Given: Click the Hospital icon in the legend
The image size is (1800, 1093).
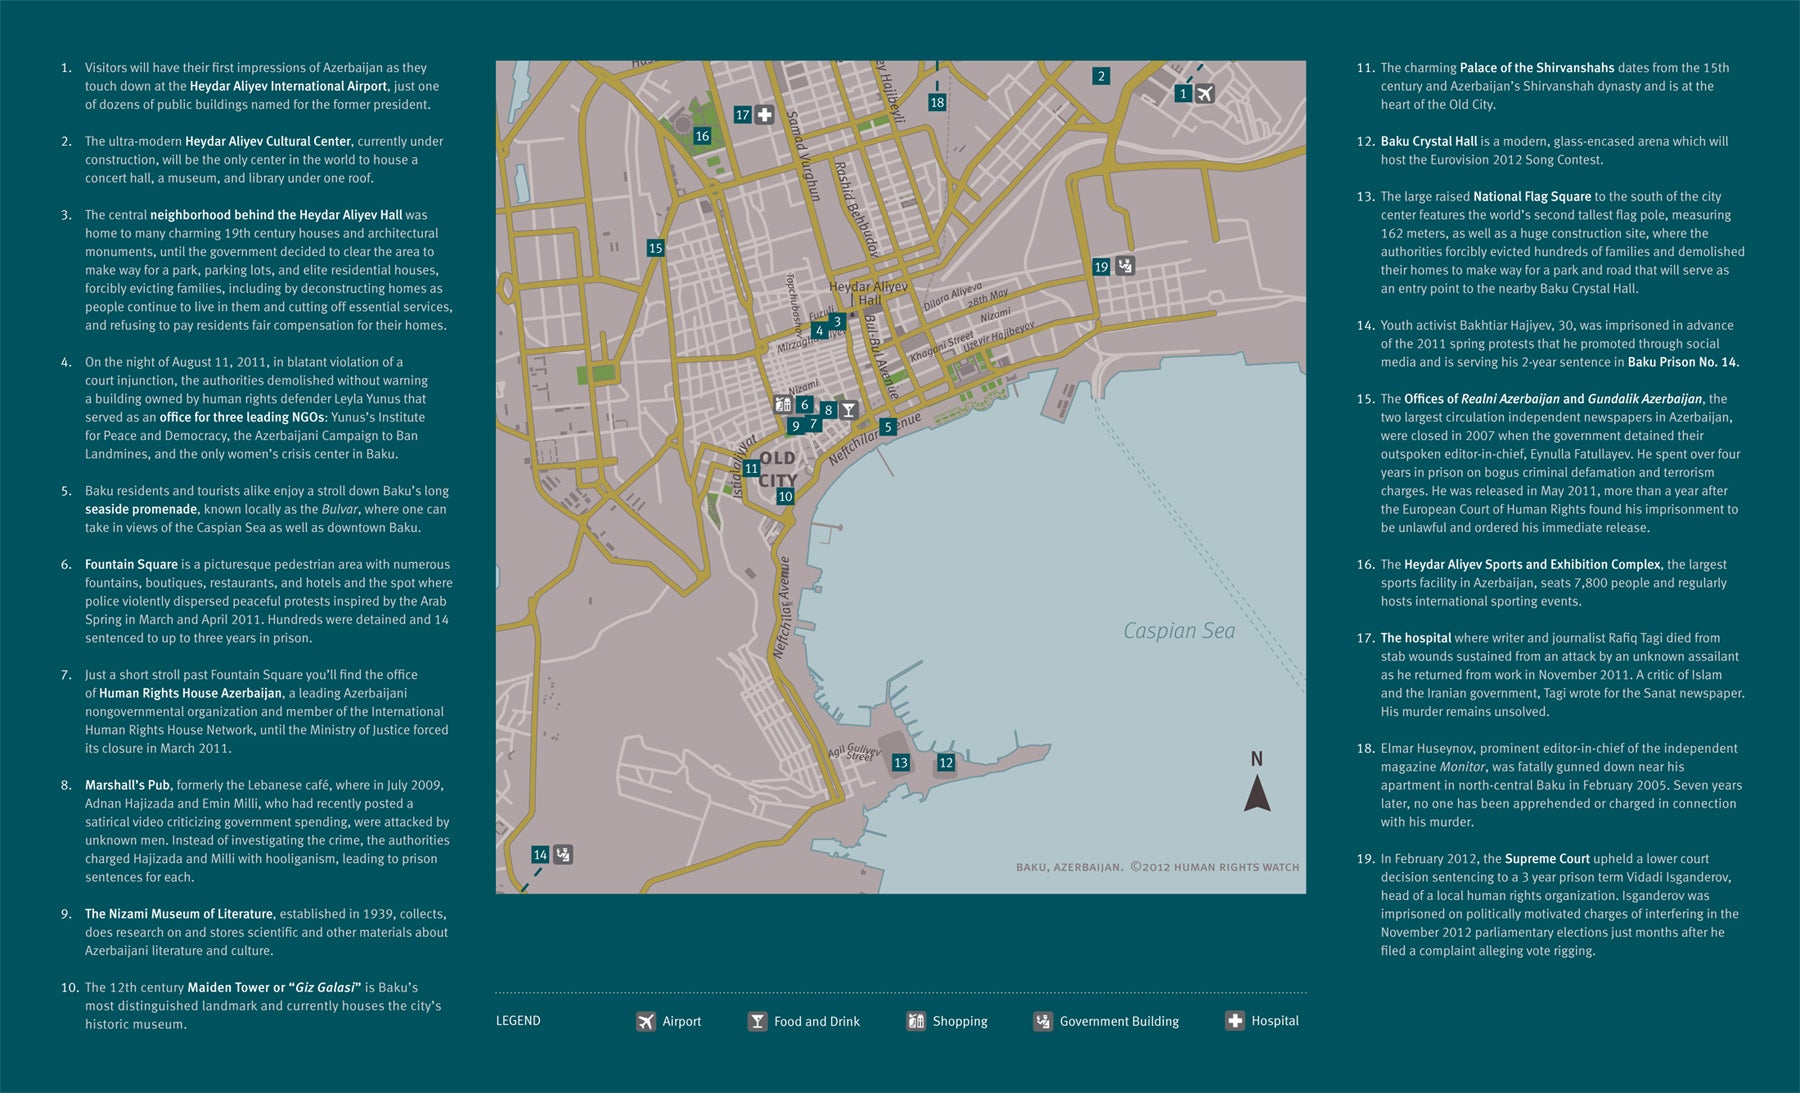Looking at the screenshot, I should [x=1235, y=1021].
